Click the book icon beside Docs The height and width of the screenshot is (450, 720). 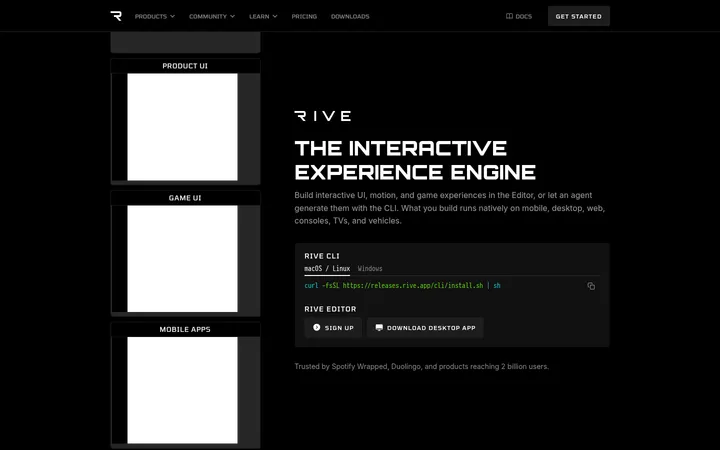[509, 16]
